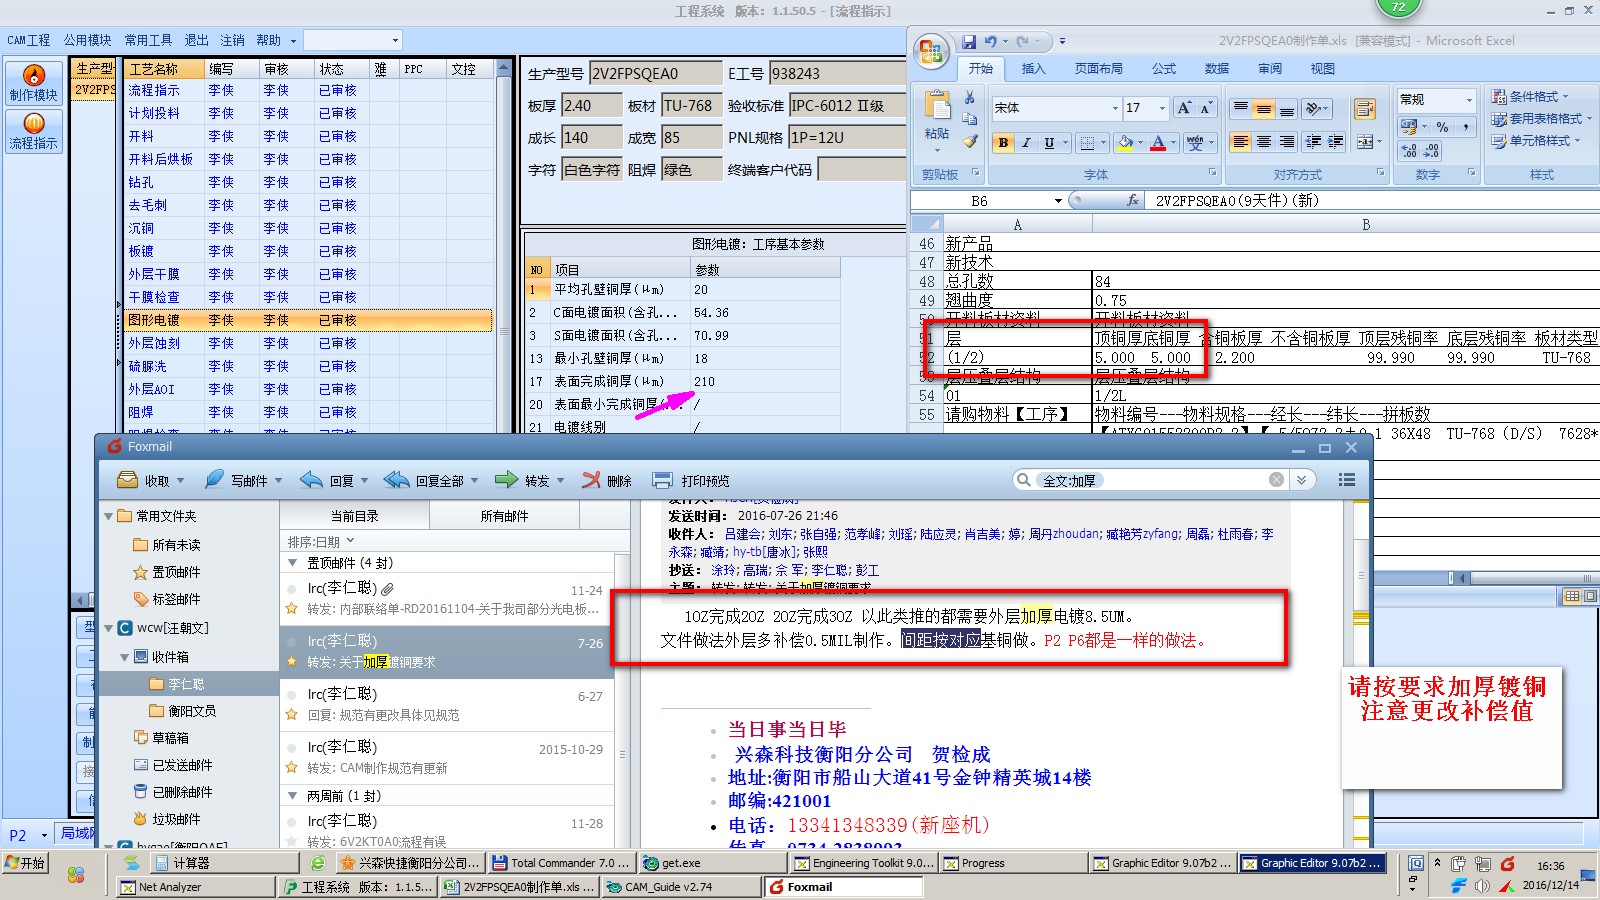This screenshot has width=1600, height=900.
Task: Clear the Foxmail search box with X
Action: pos(1276,480)
